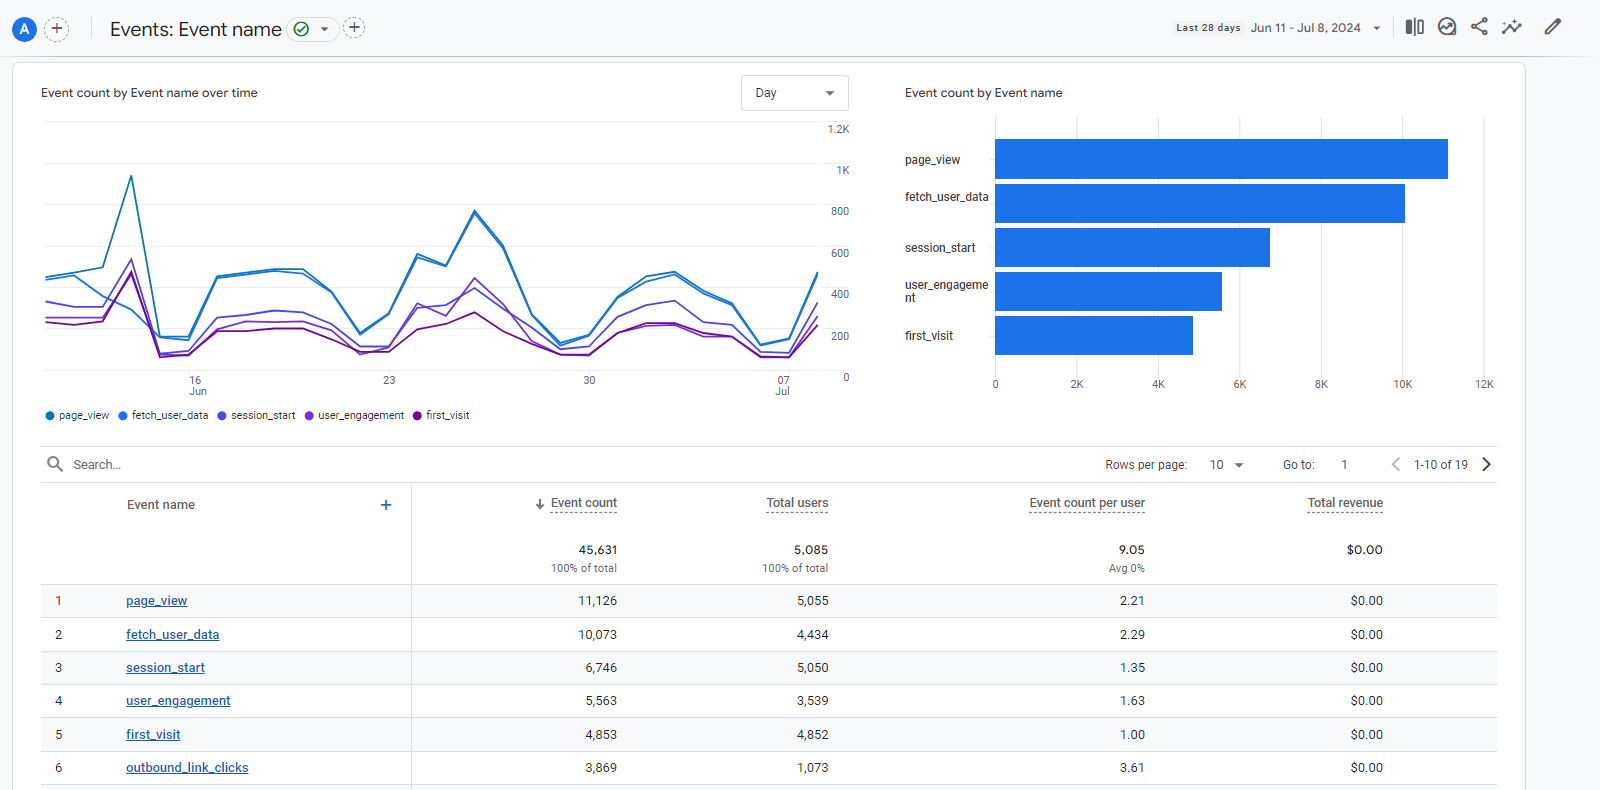Sort by Total users column header

[x=796, y=503]
